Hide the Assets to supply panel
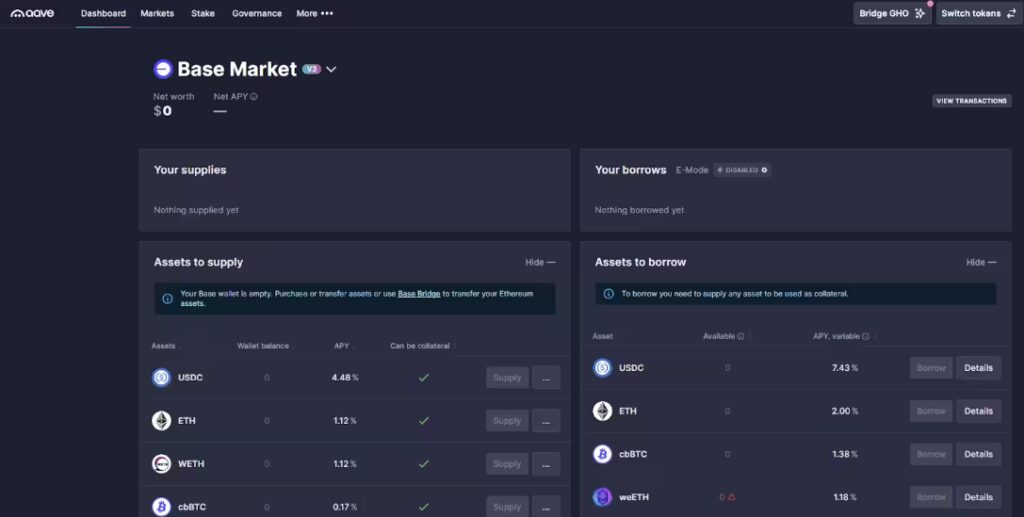This screenshot has height=517, width=1024. click(539, 262)
